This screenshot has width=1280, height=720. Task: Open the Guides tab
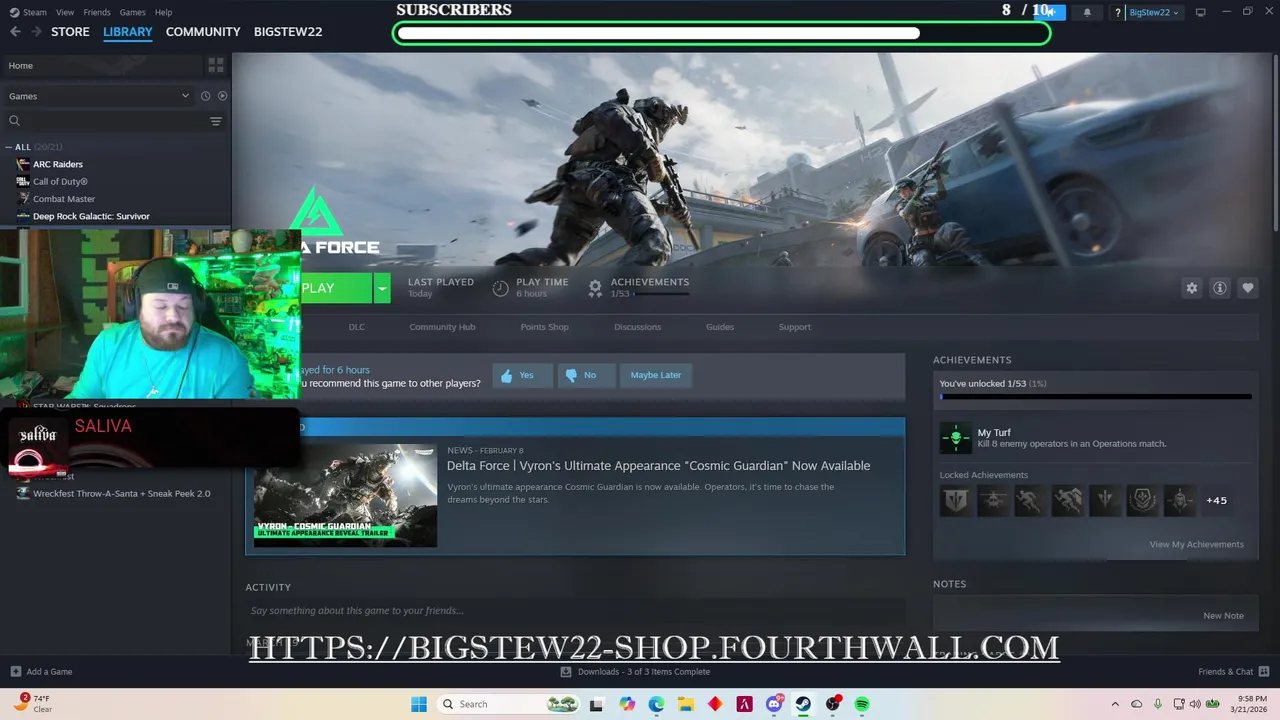point(720,327)
